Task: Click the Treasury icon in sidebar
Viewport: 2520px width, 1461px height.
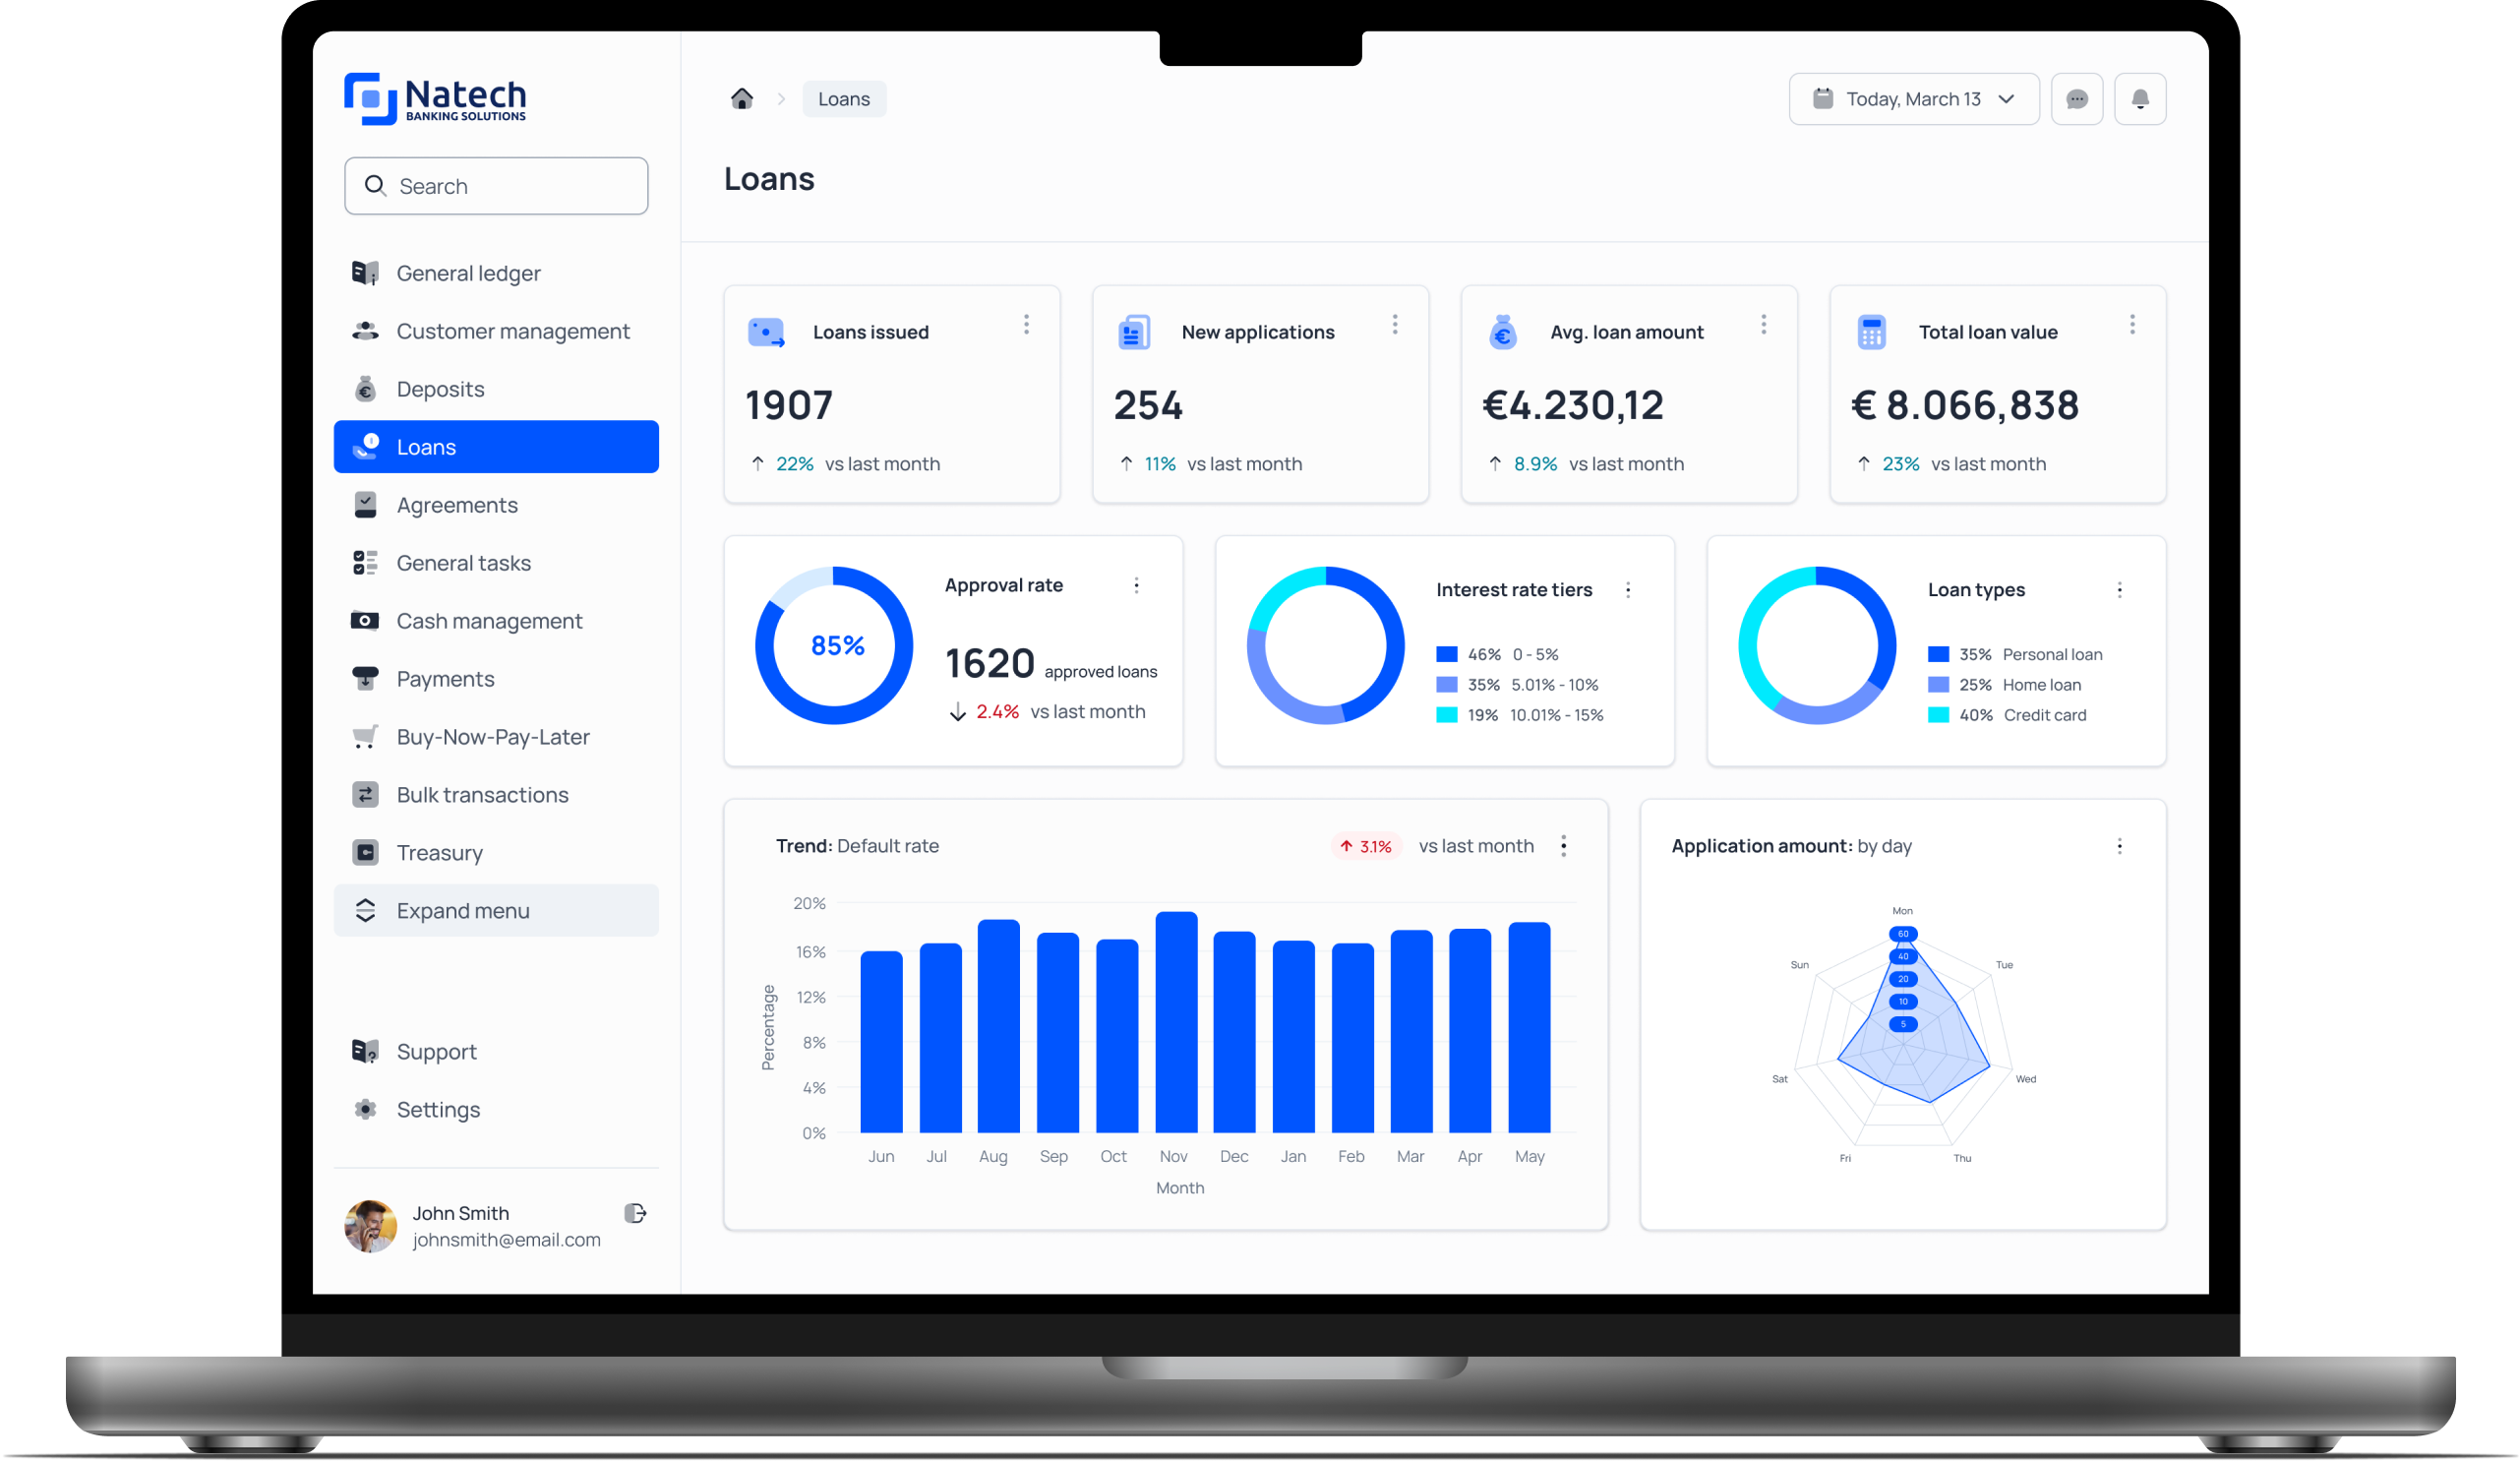Action: pyautogui.click(x=365, y=852)
